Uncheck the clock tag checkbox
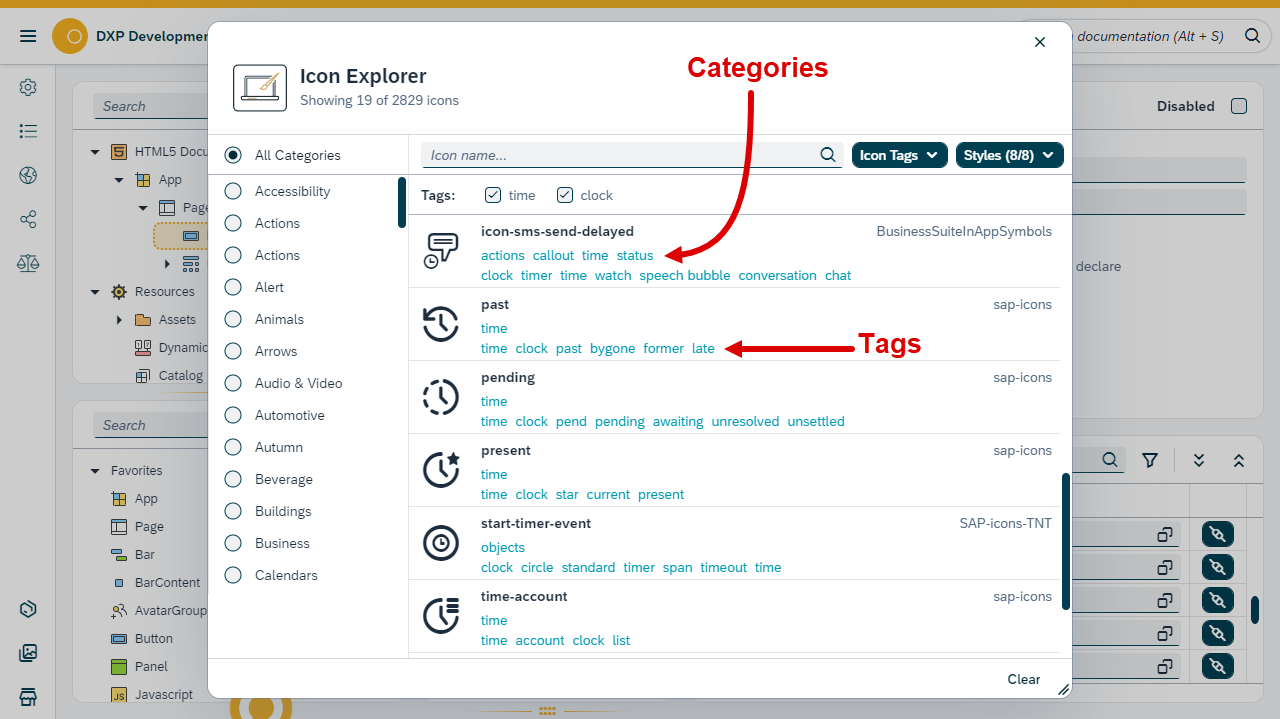Viewport: 1280px width, 719px height. tap(565, 195)
